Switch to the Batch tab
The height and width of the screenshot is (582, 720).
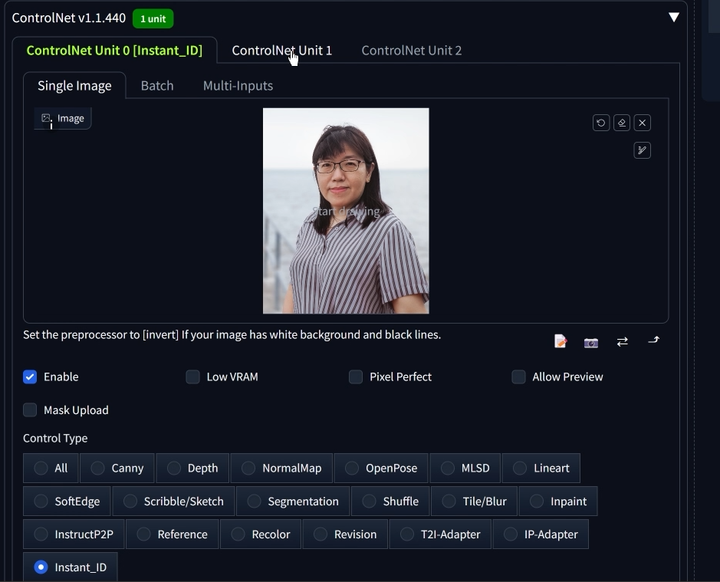pos(157,85)
